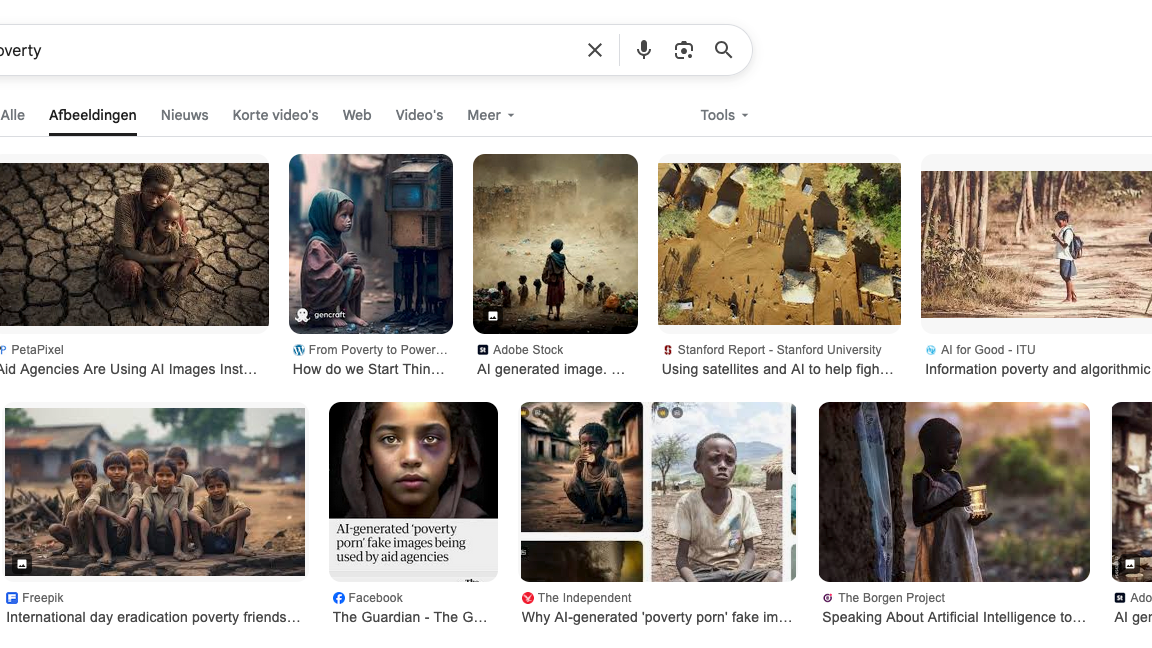Click the Freepik source favicon
The width and height of the screenshot is (1152, 648).
(12, 598)
